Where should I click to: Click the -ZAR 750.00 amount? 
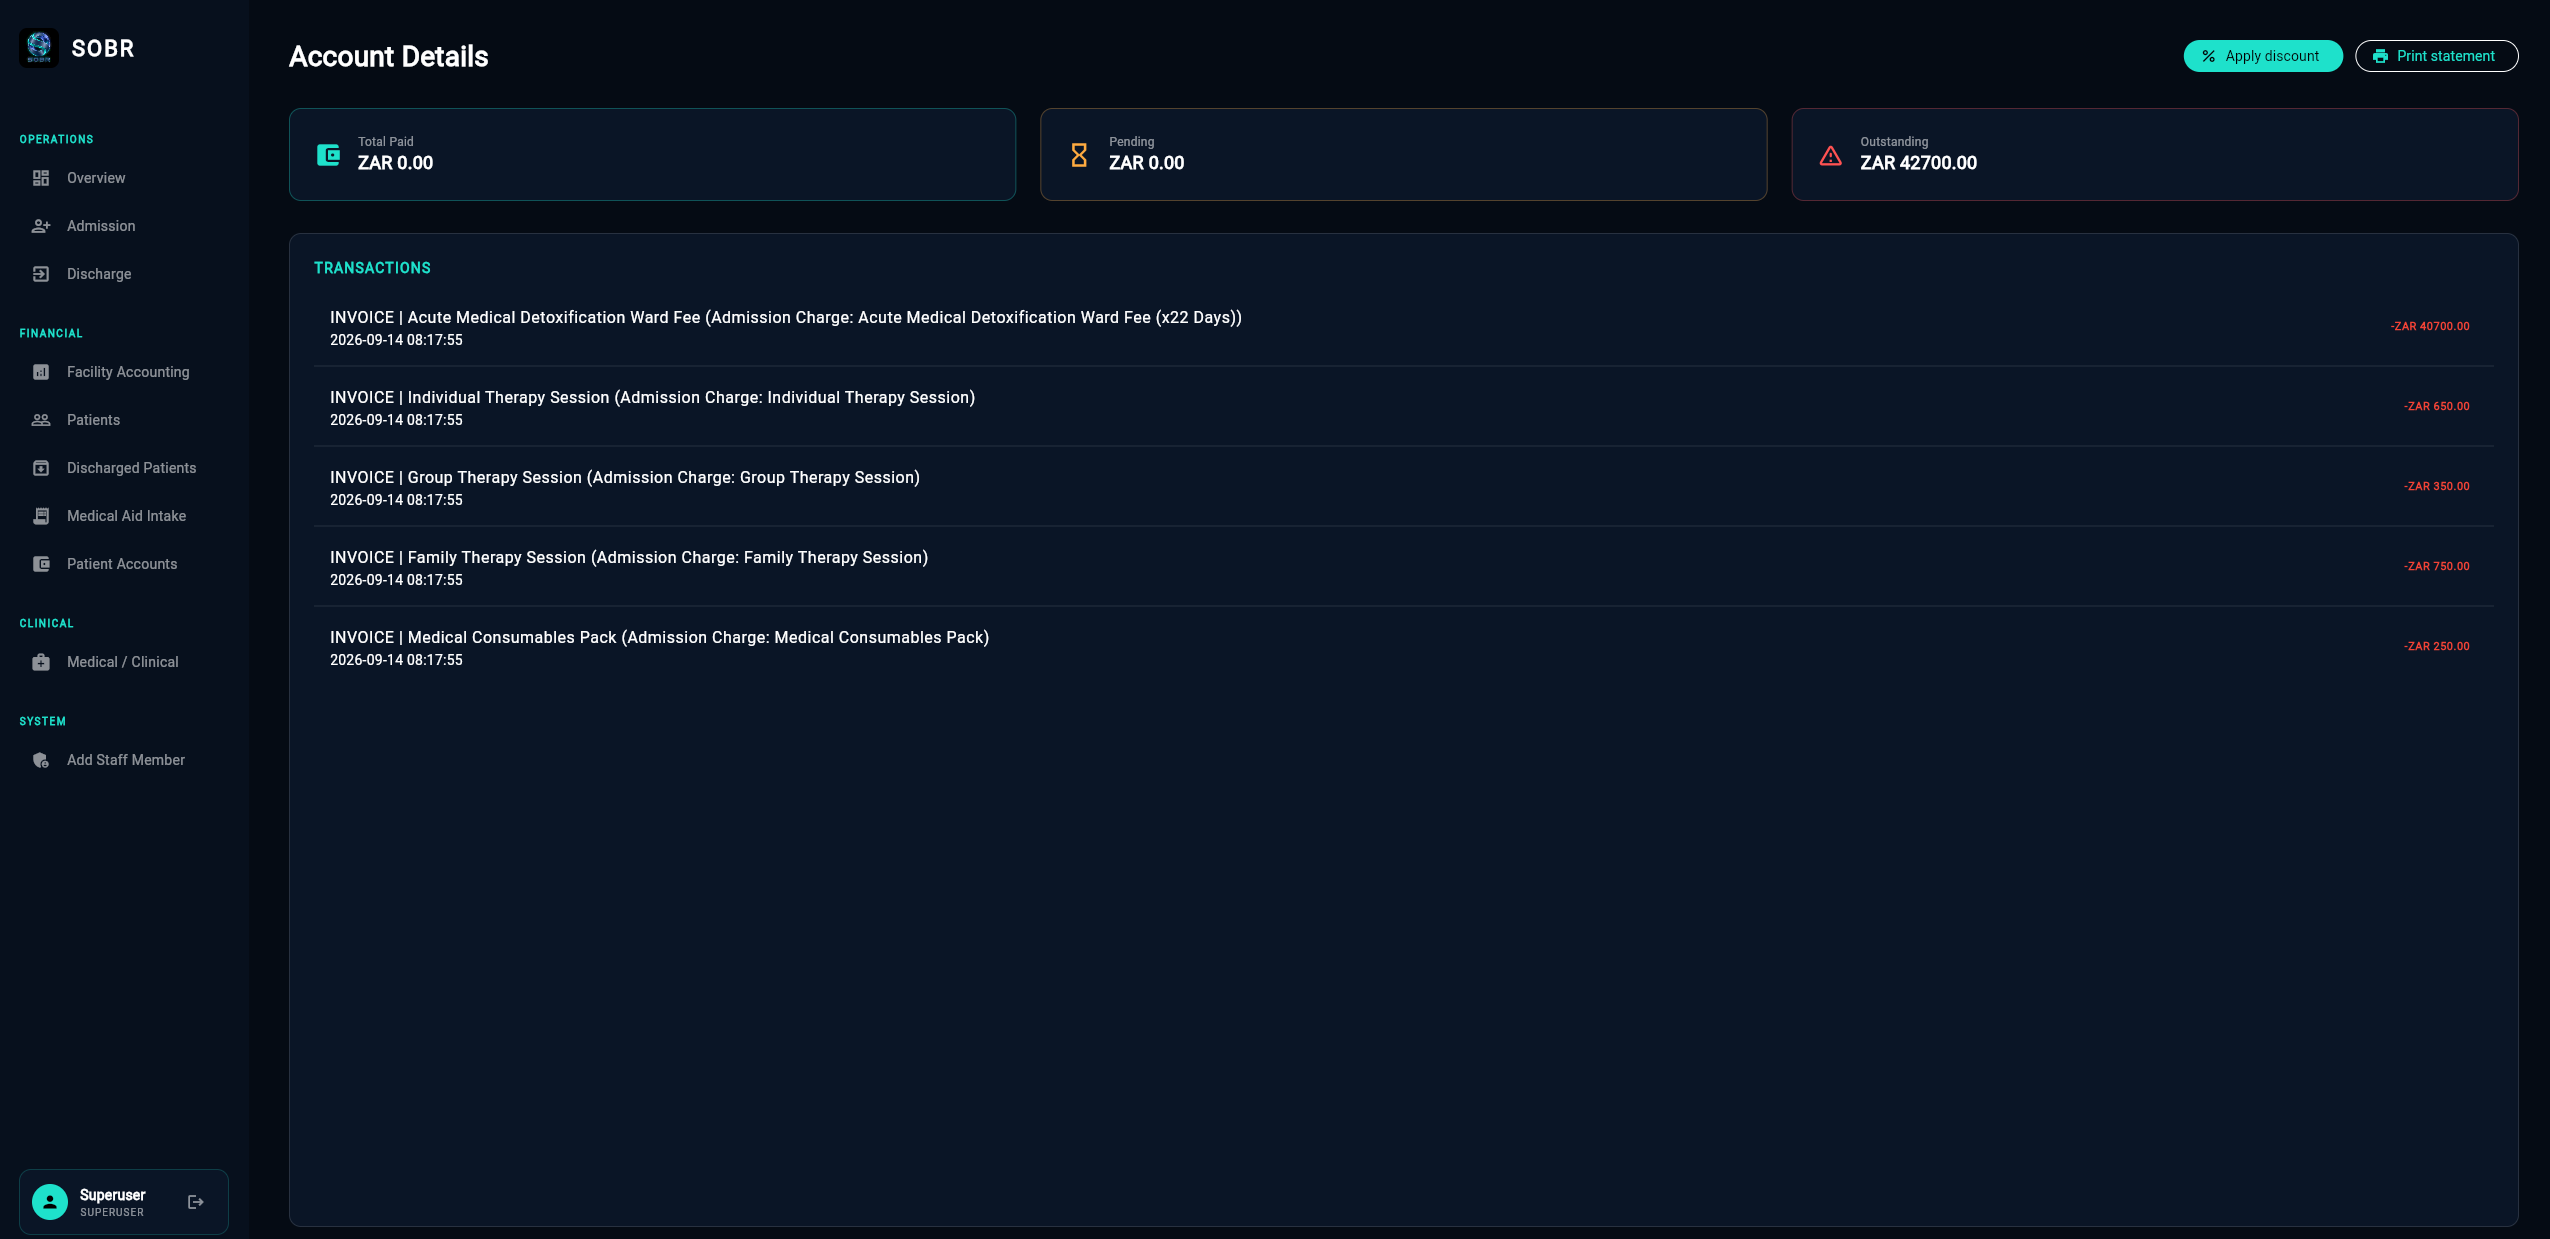pos(2436,566)
